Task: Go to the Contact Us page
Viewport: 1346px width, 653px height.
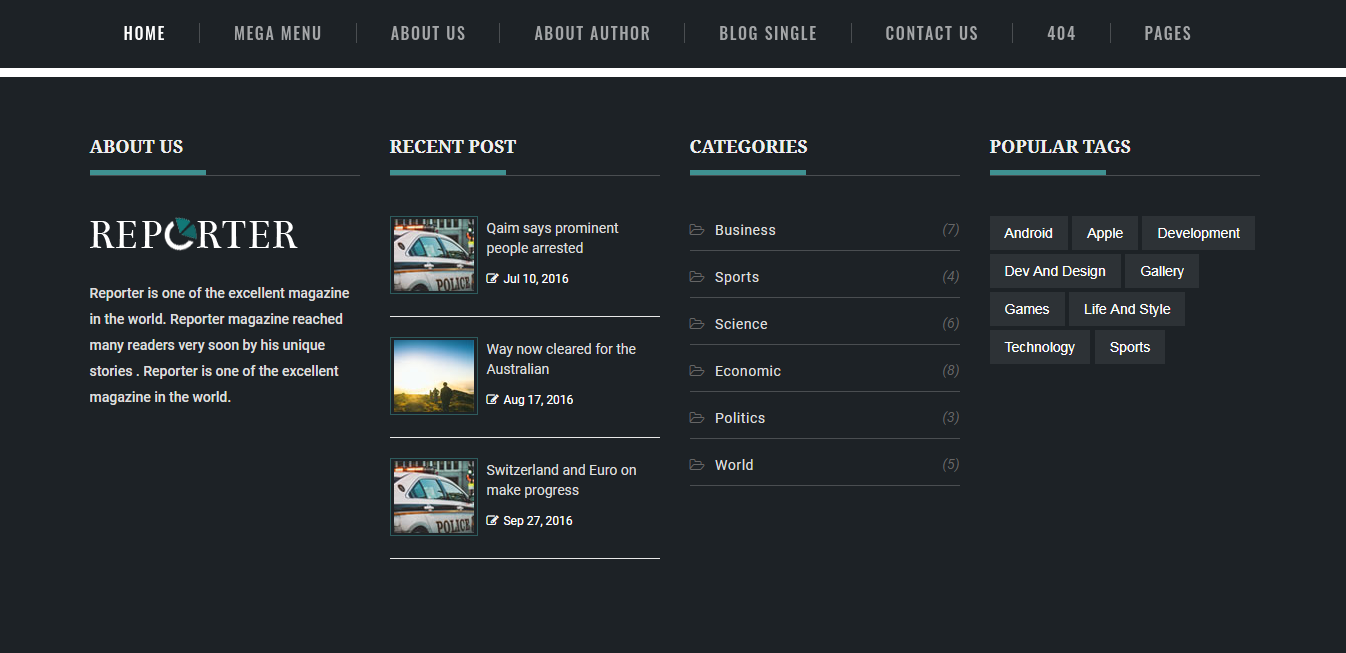Action: pos(931,34)
